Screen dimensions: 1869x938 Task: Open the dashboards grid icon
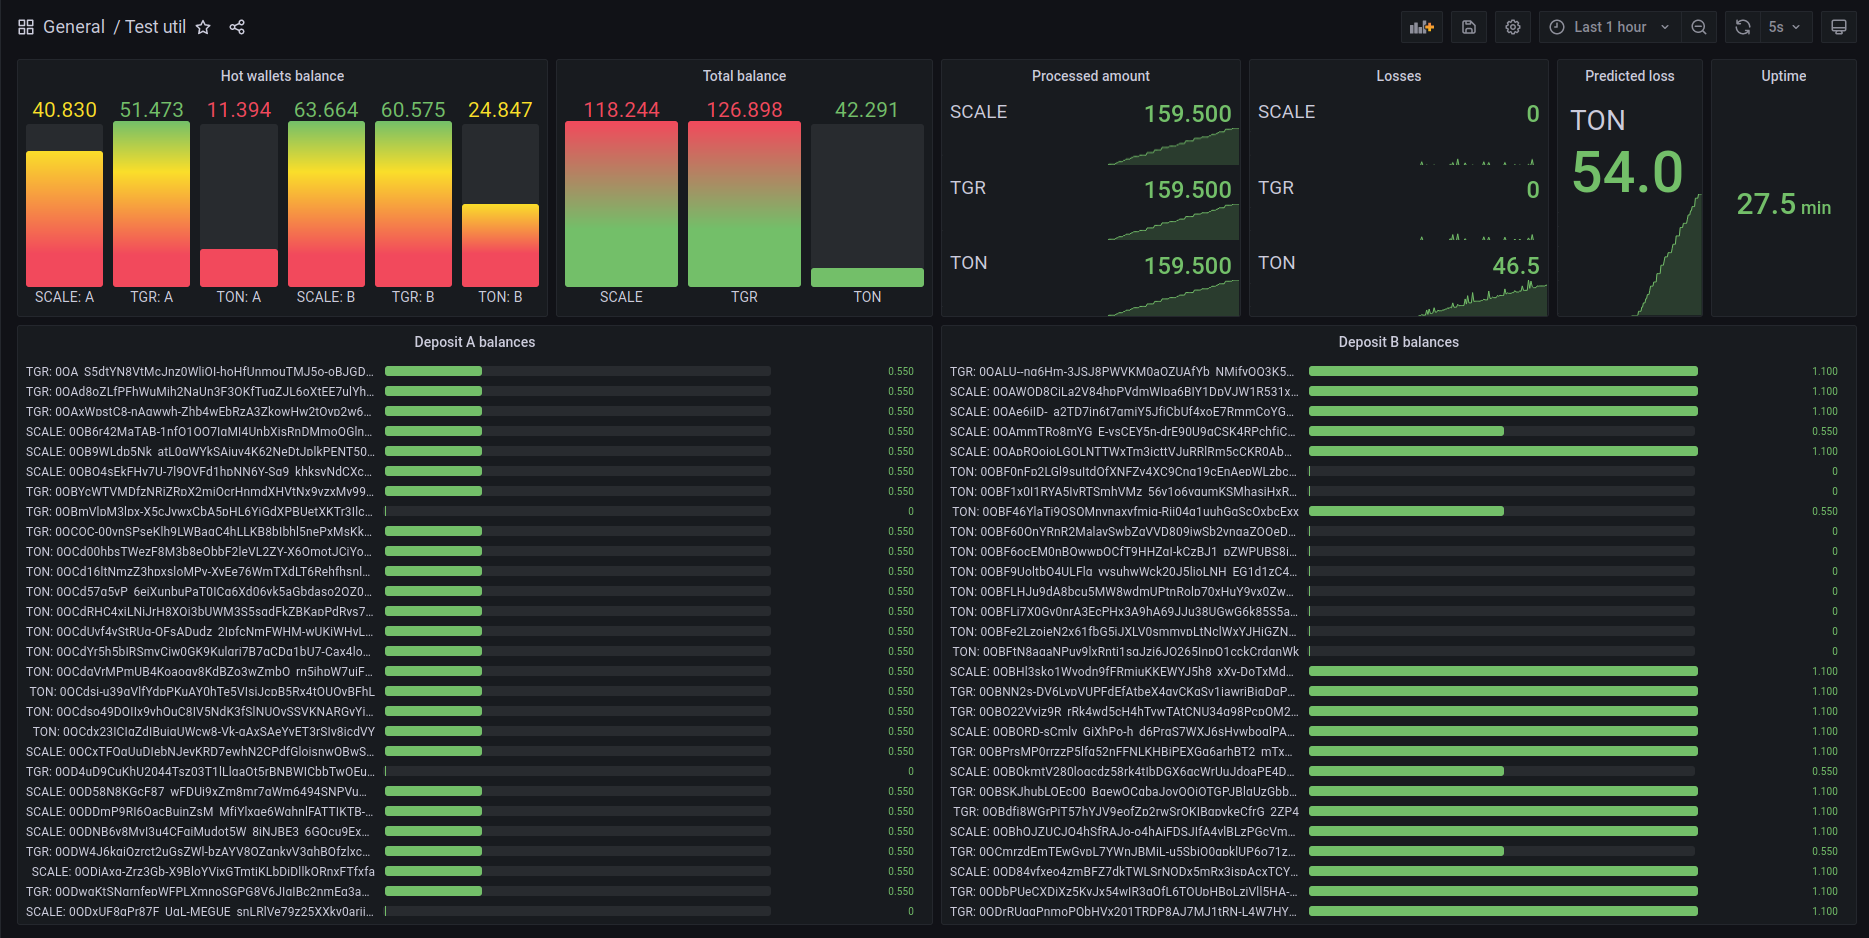click(x=26, y=27)
